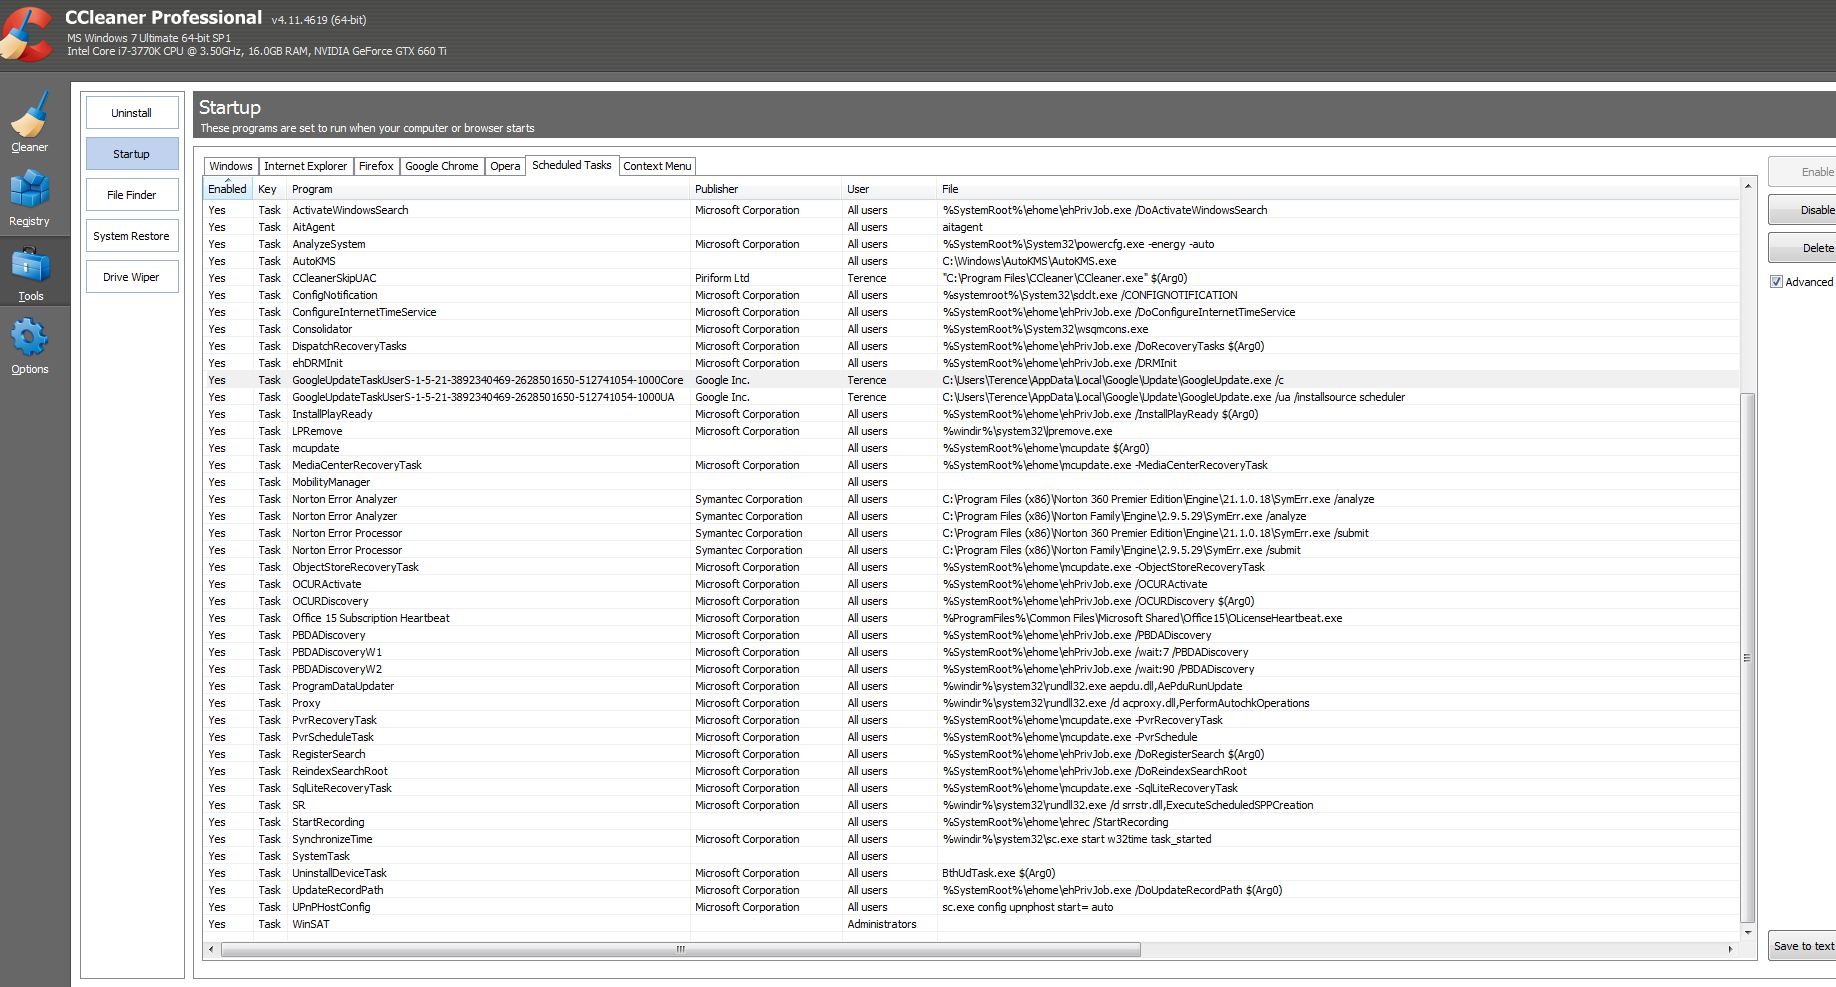Toggle the Advanced checkbox
Image resolution: width=1836 pixels, height=987 pixels.
pyautogui.click(x=1776, y=282)
